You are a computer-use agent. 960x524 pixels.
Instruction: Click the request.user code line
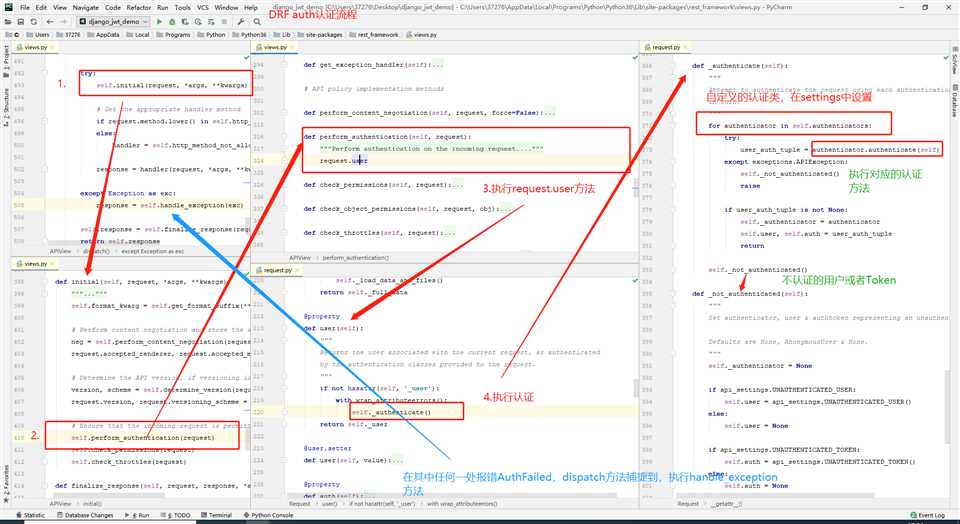click(343, 160)
